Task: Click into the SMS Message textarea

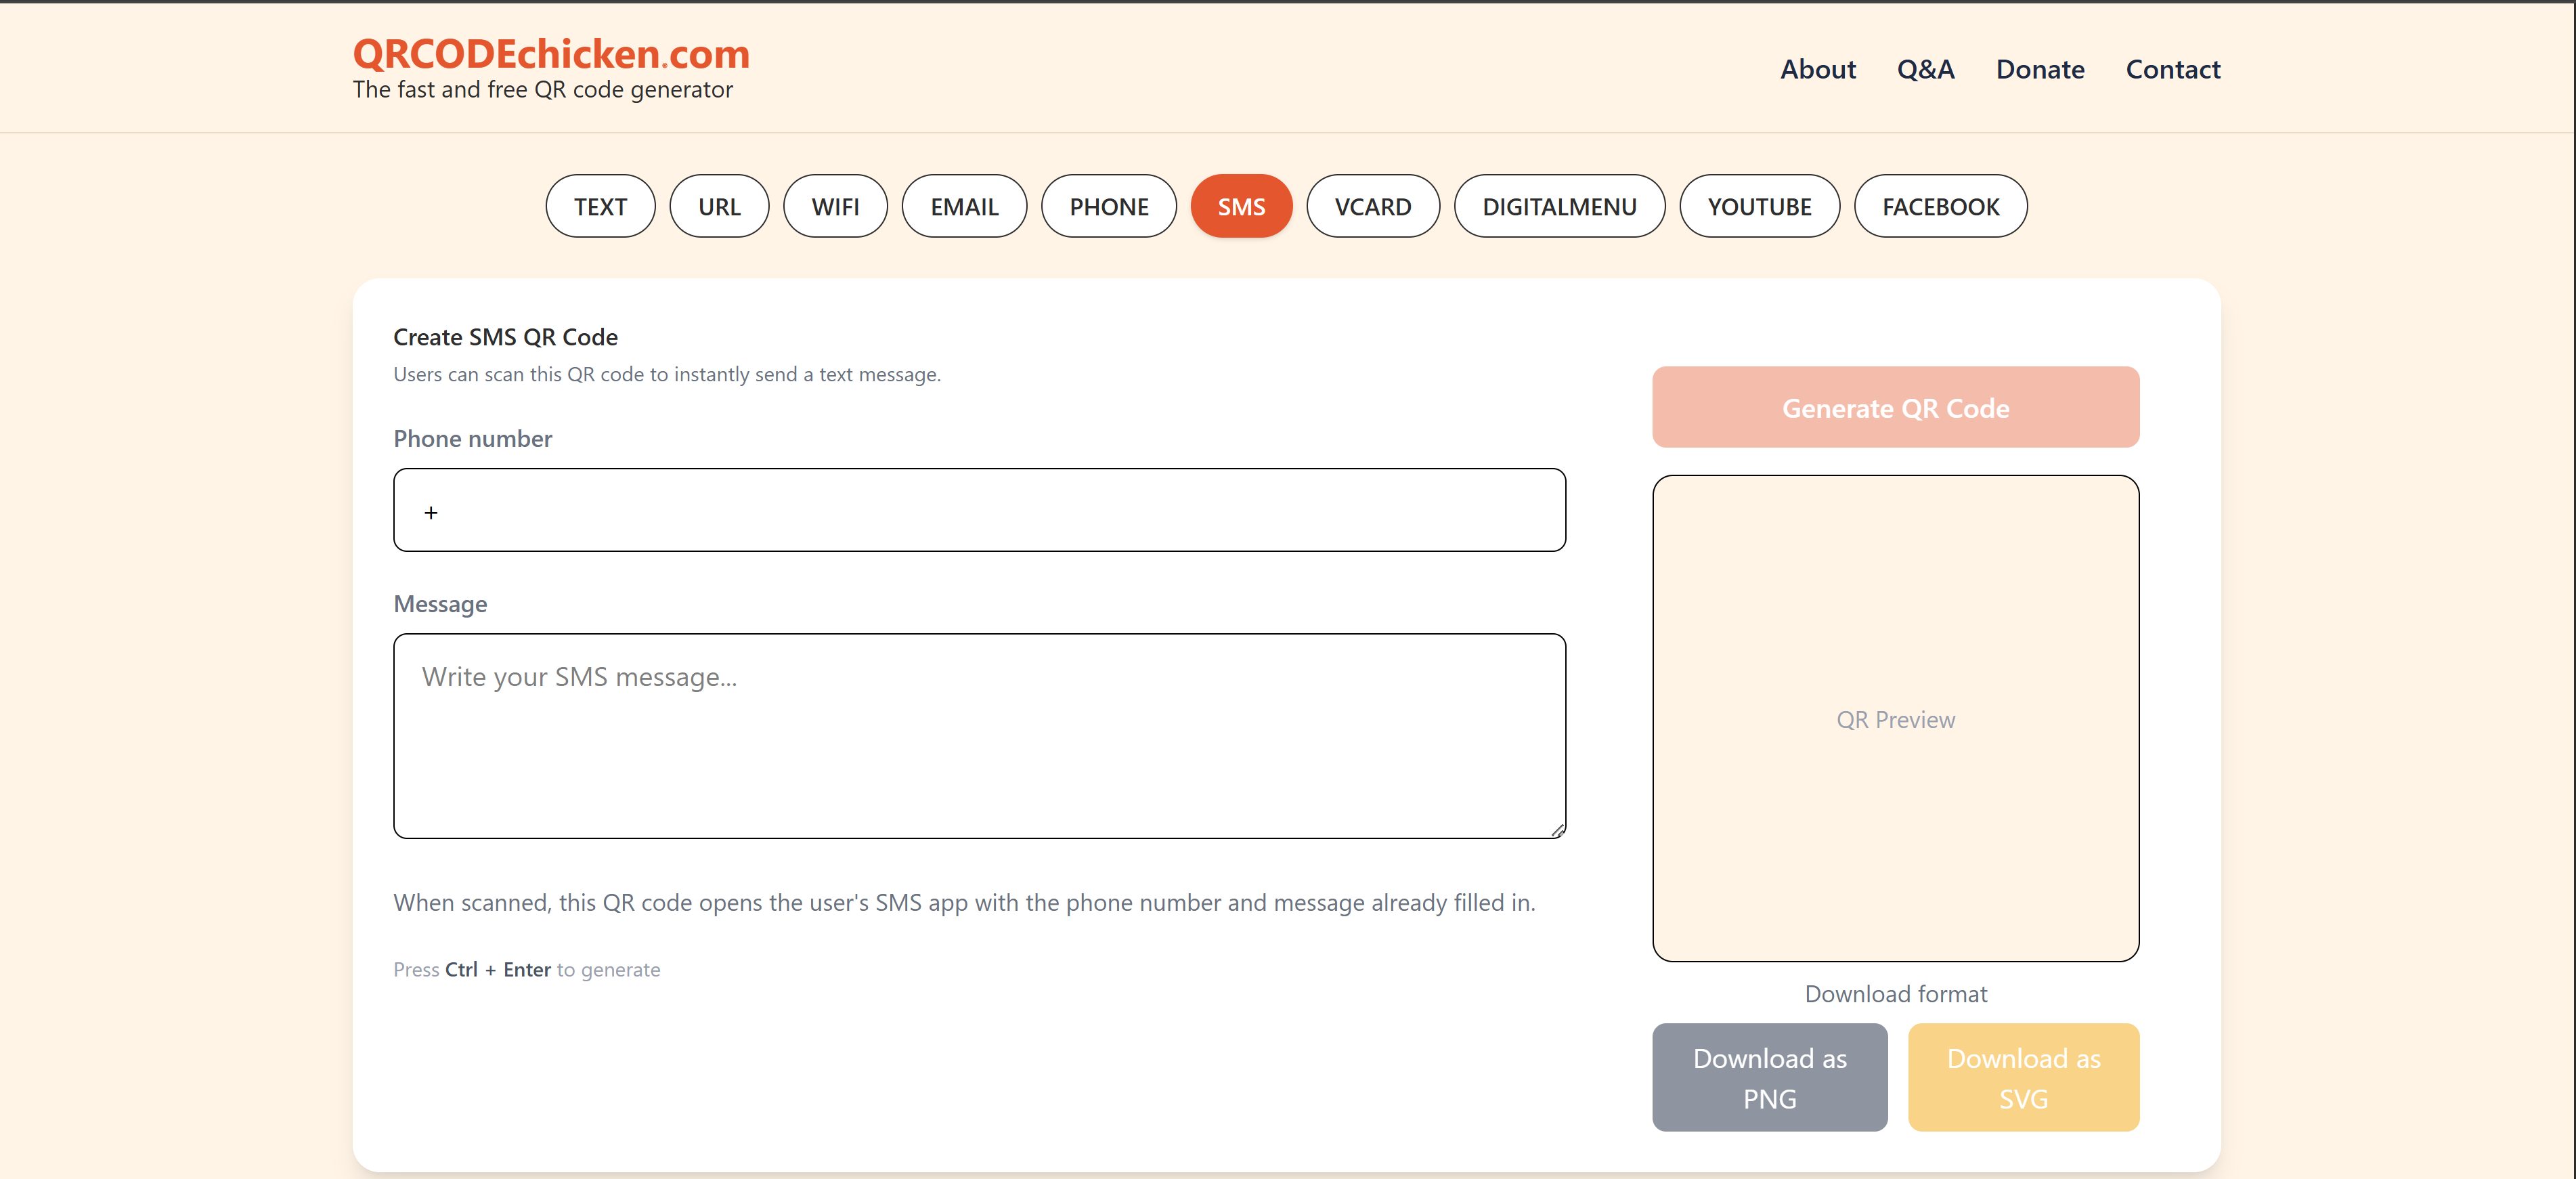Action: (x=979, y=735)
